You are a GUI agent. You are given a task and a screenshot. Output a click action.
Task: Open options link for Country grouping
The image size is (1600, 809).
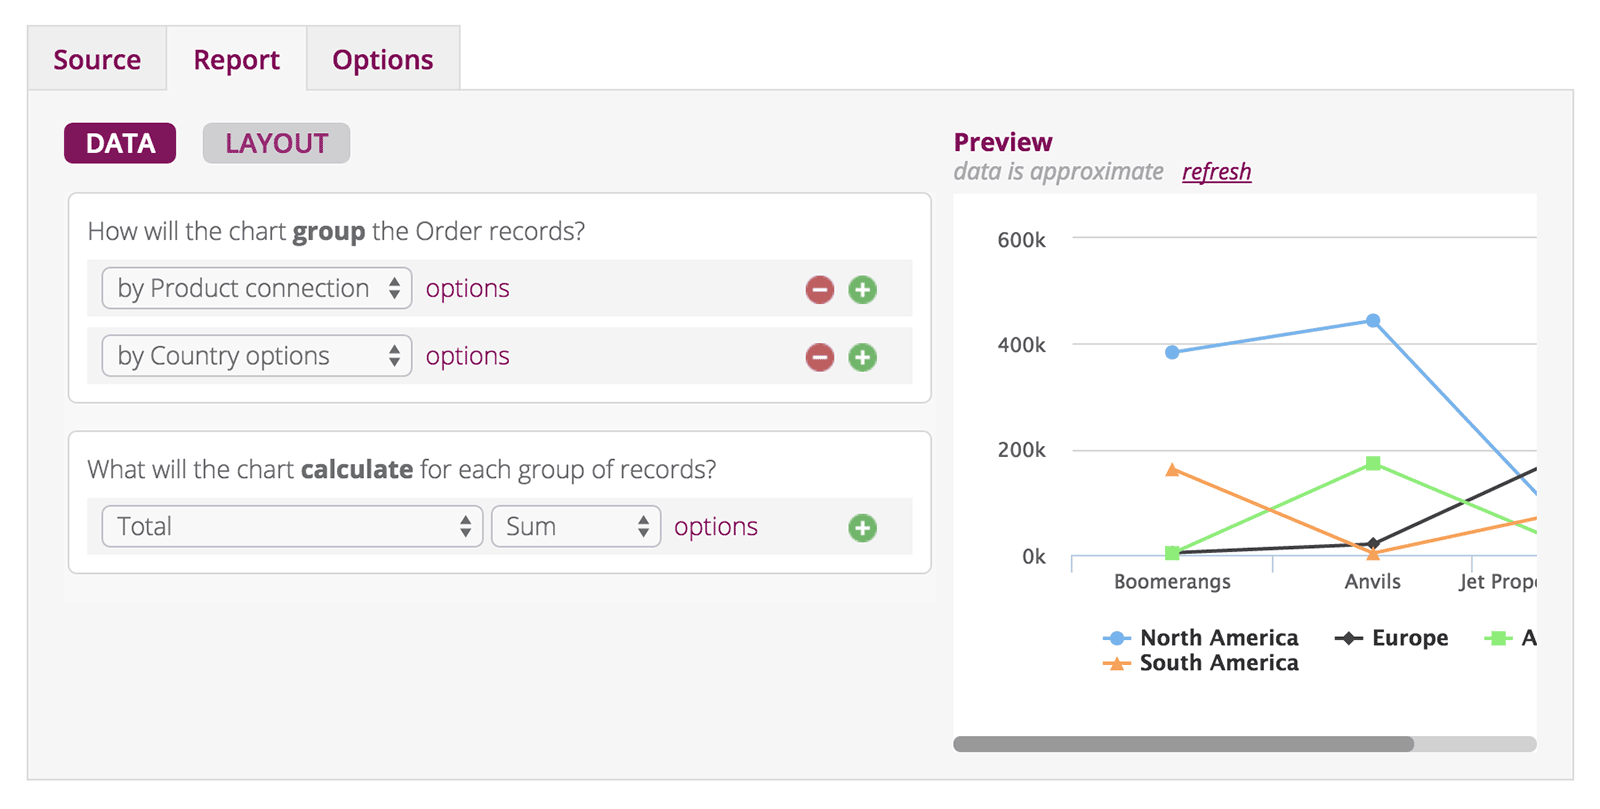click(467, 356)
